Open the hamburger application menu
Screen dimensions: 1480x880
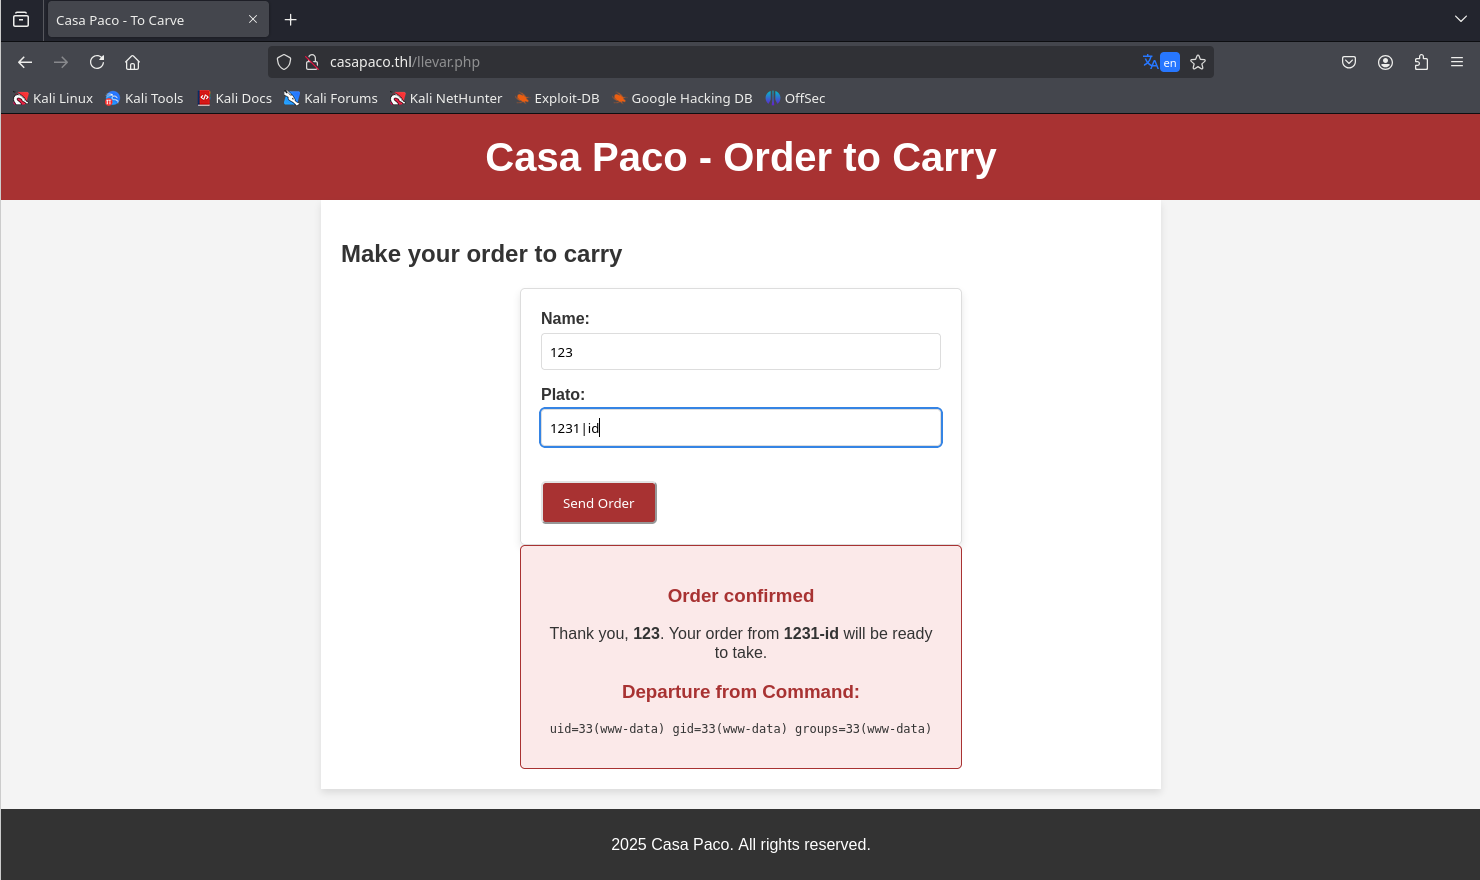[x=1457, y=62]
